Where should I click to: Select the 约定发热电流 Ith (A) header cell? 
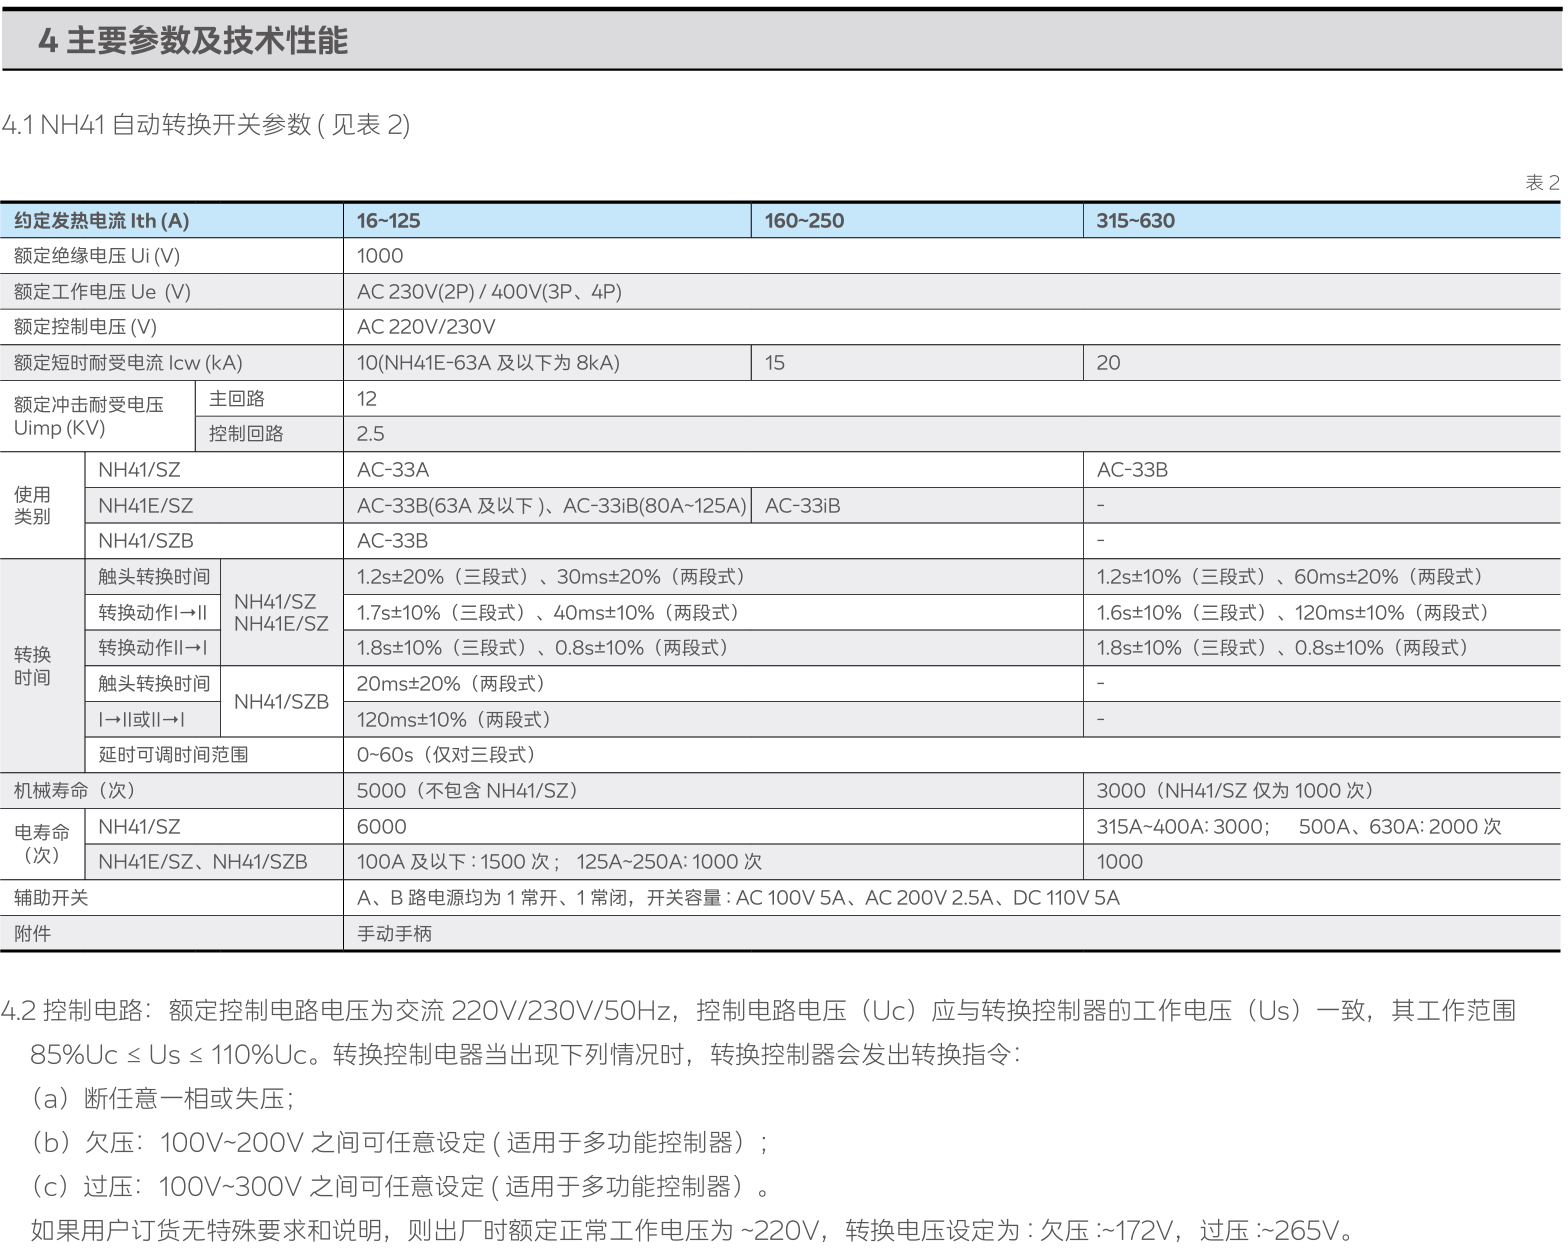point(101,221)
